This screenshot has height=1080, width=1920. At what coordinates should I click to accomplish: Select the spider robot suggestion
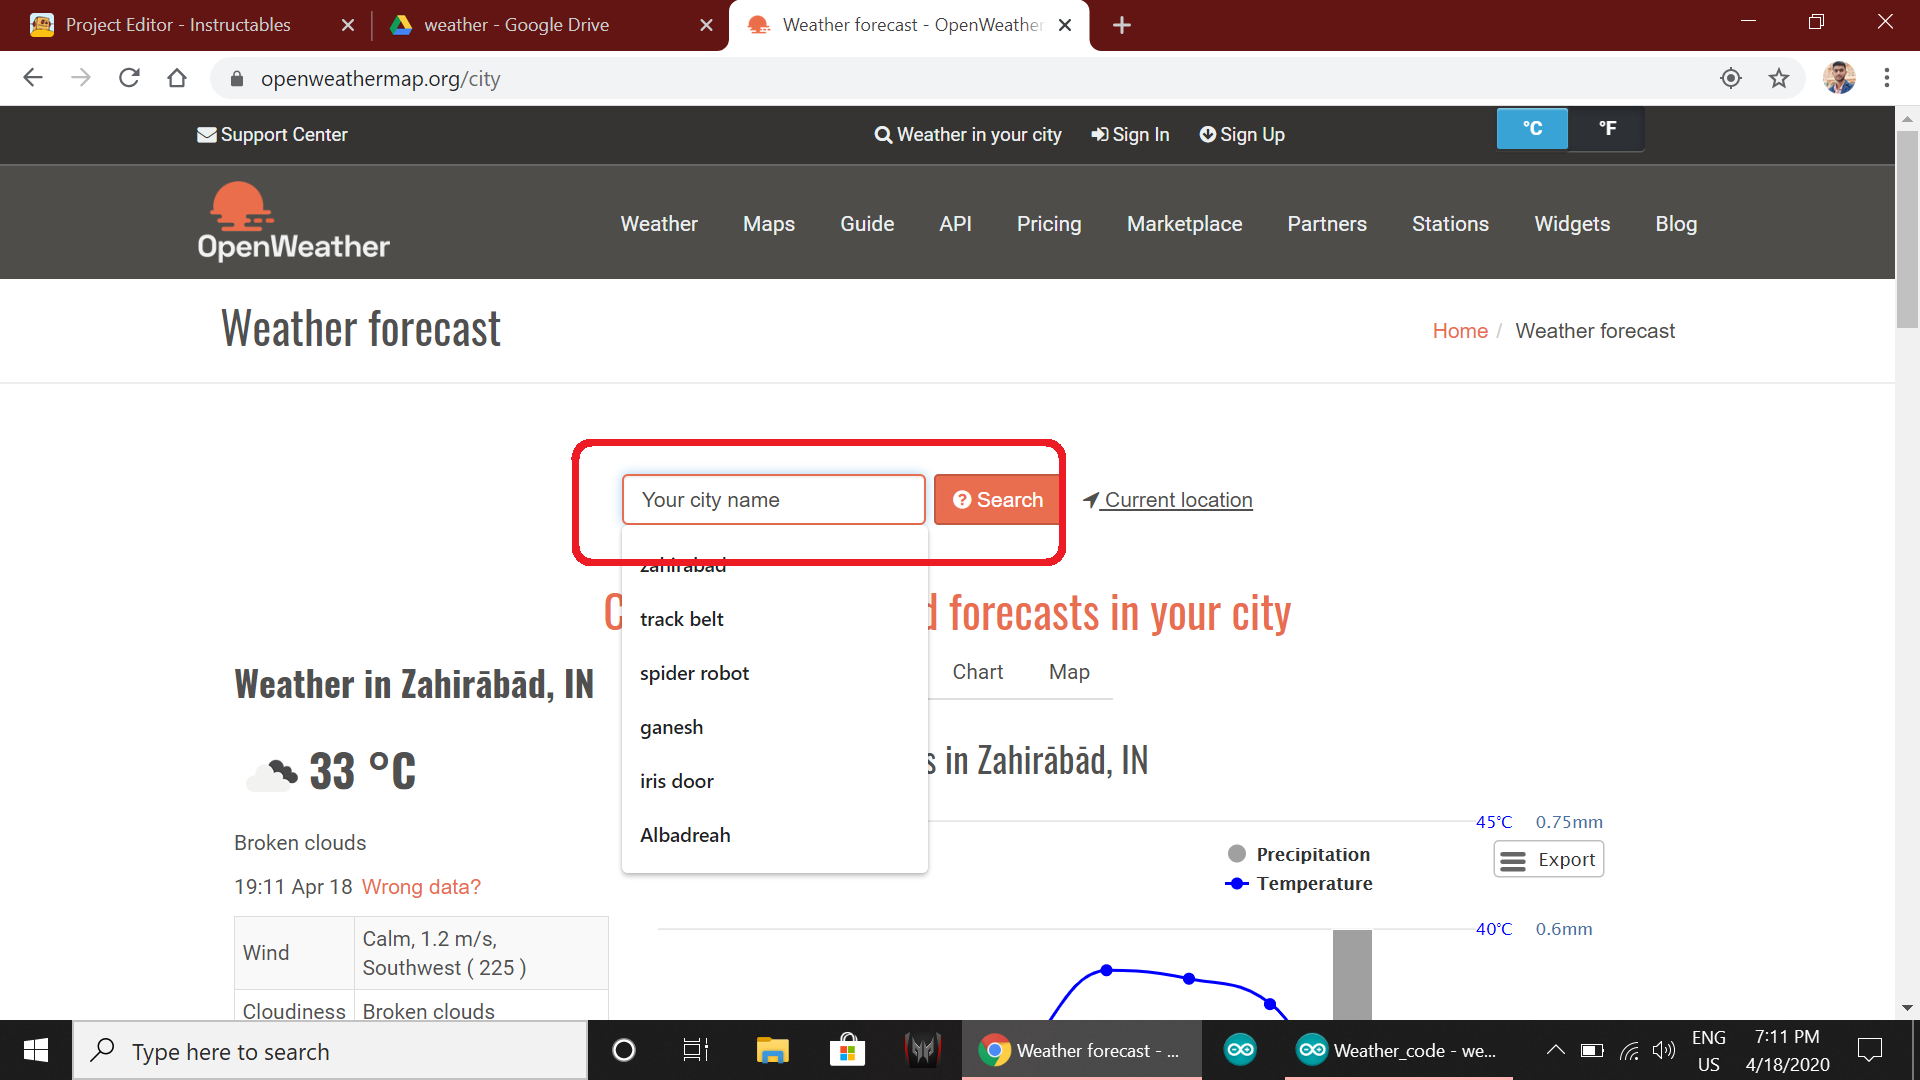click(774, 673)
